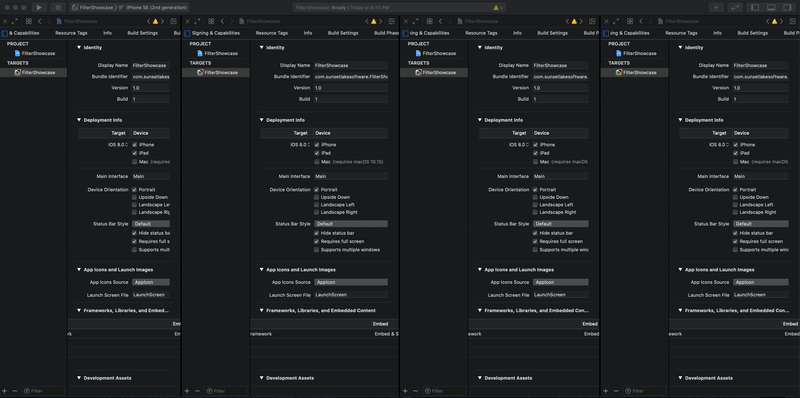Click the Version field in the rightmost pane
This screenshot has height=398, width=800.
[x=761, y=88]
